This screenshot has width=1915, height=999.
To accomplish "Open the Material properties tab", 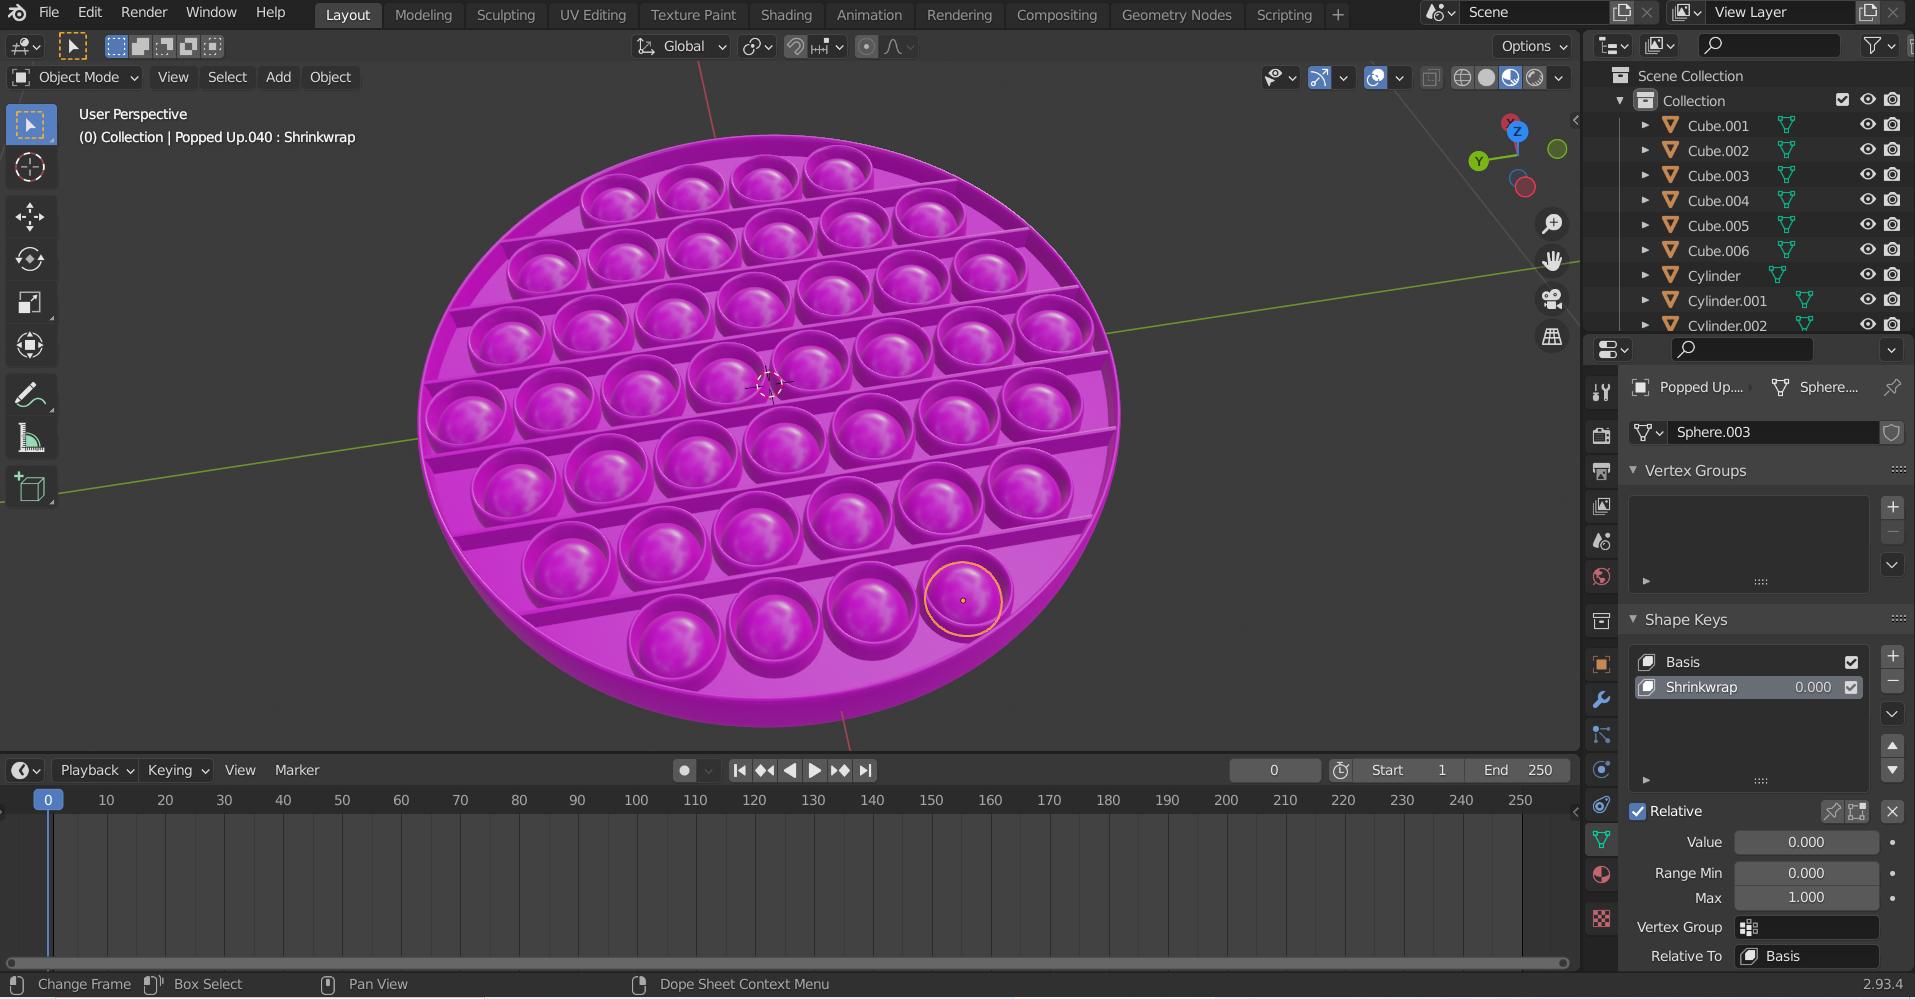I will pos(1601,874).
